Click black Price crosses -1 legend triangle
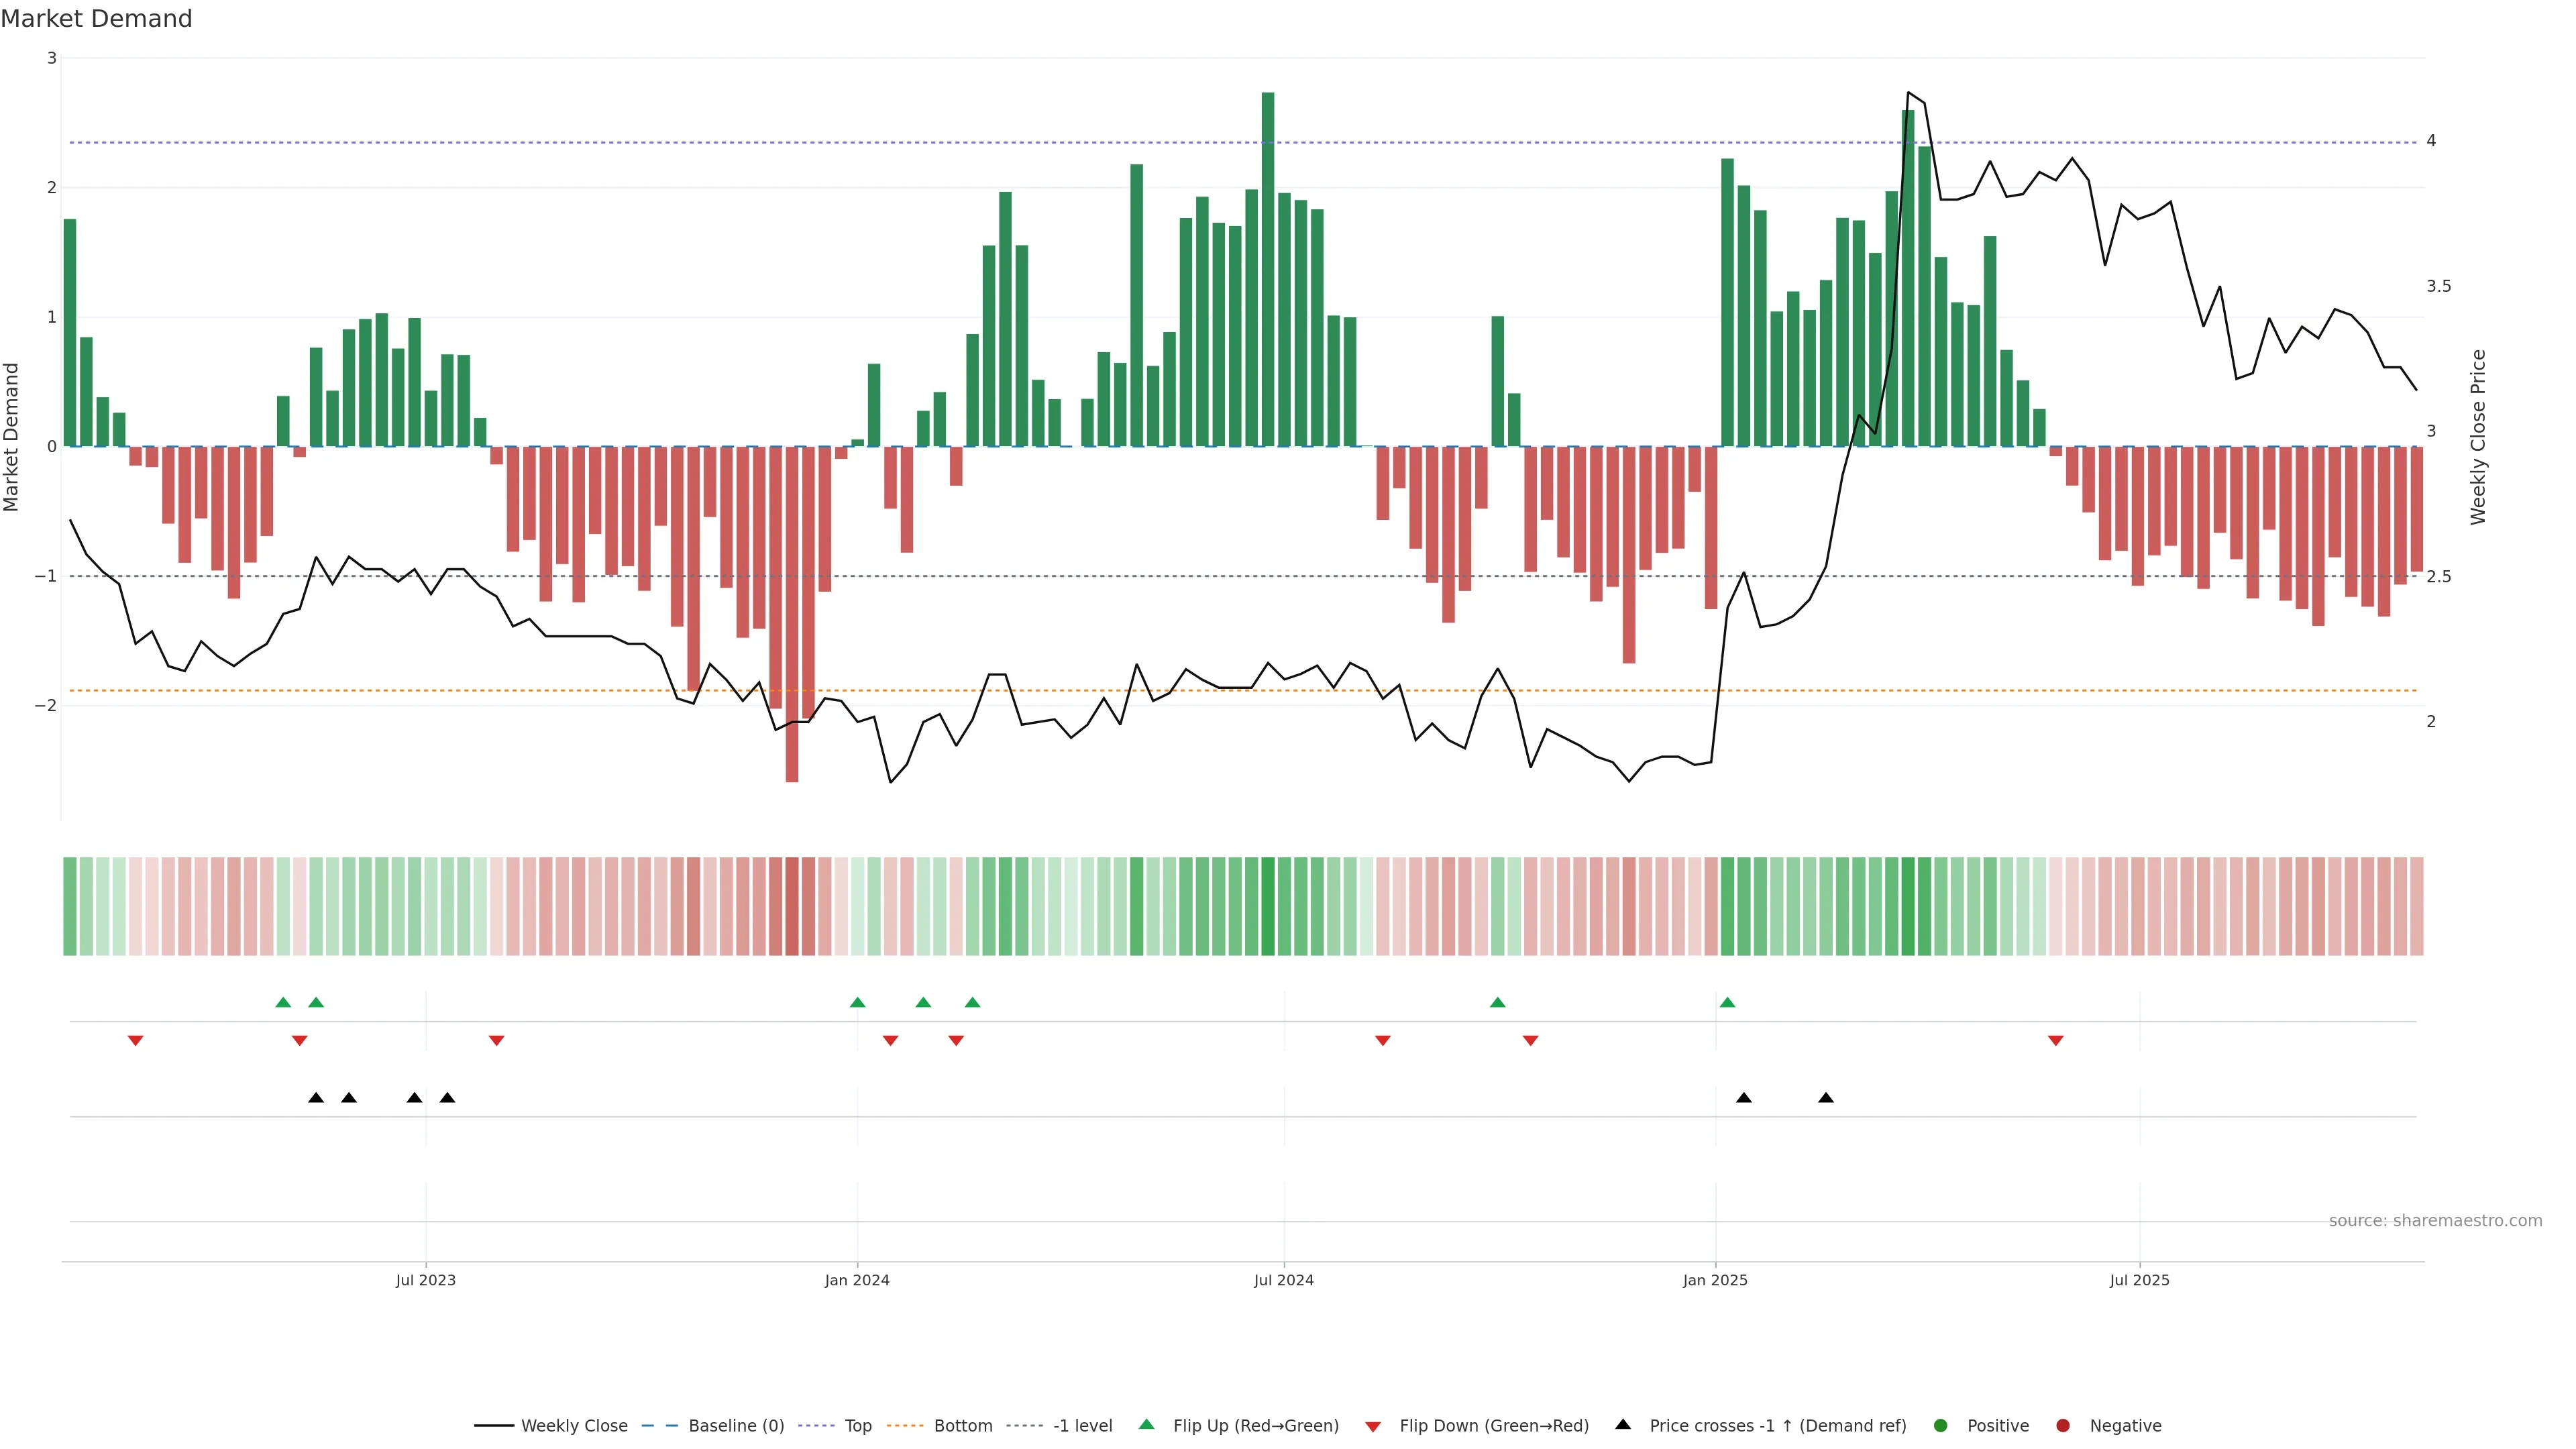Screen dimensions: 2576x1449 [x=1623, y=1425]
